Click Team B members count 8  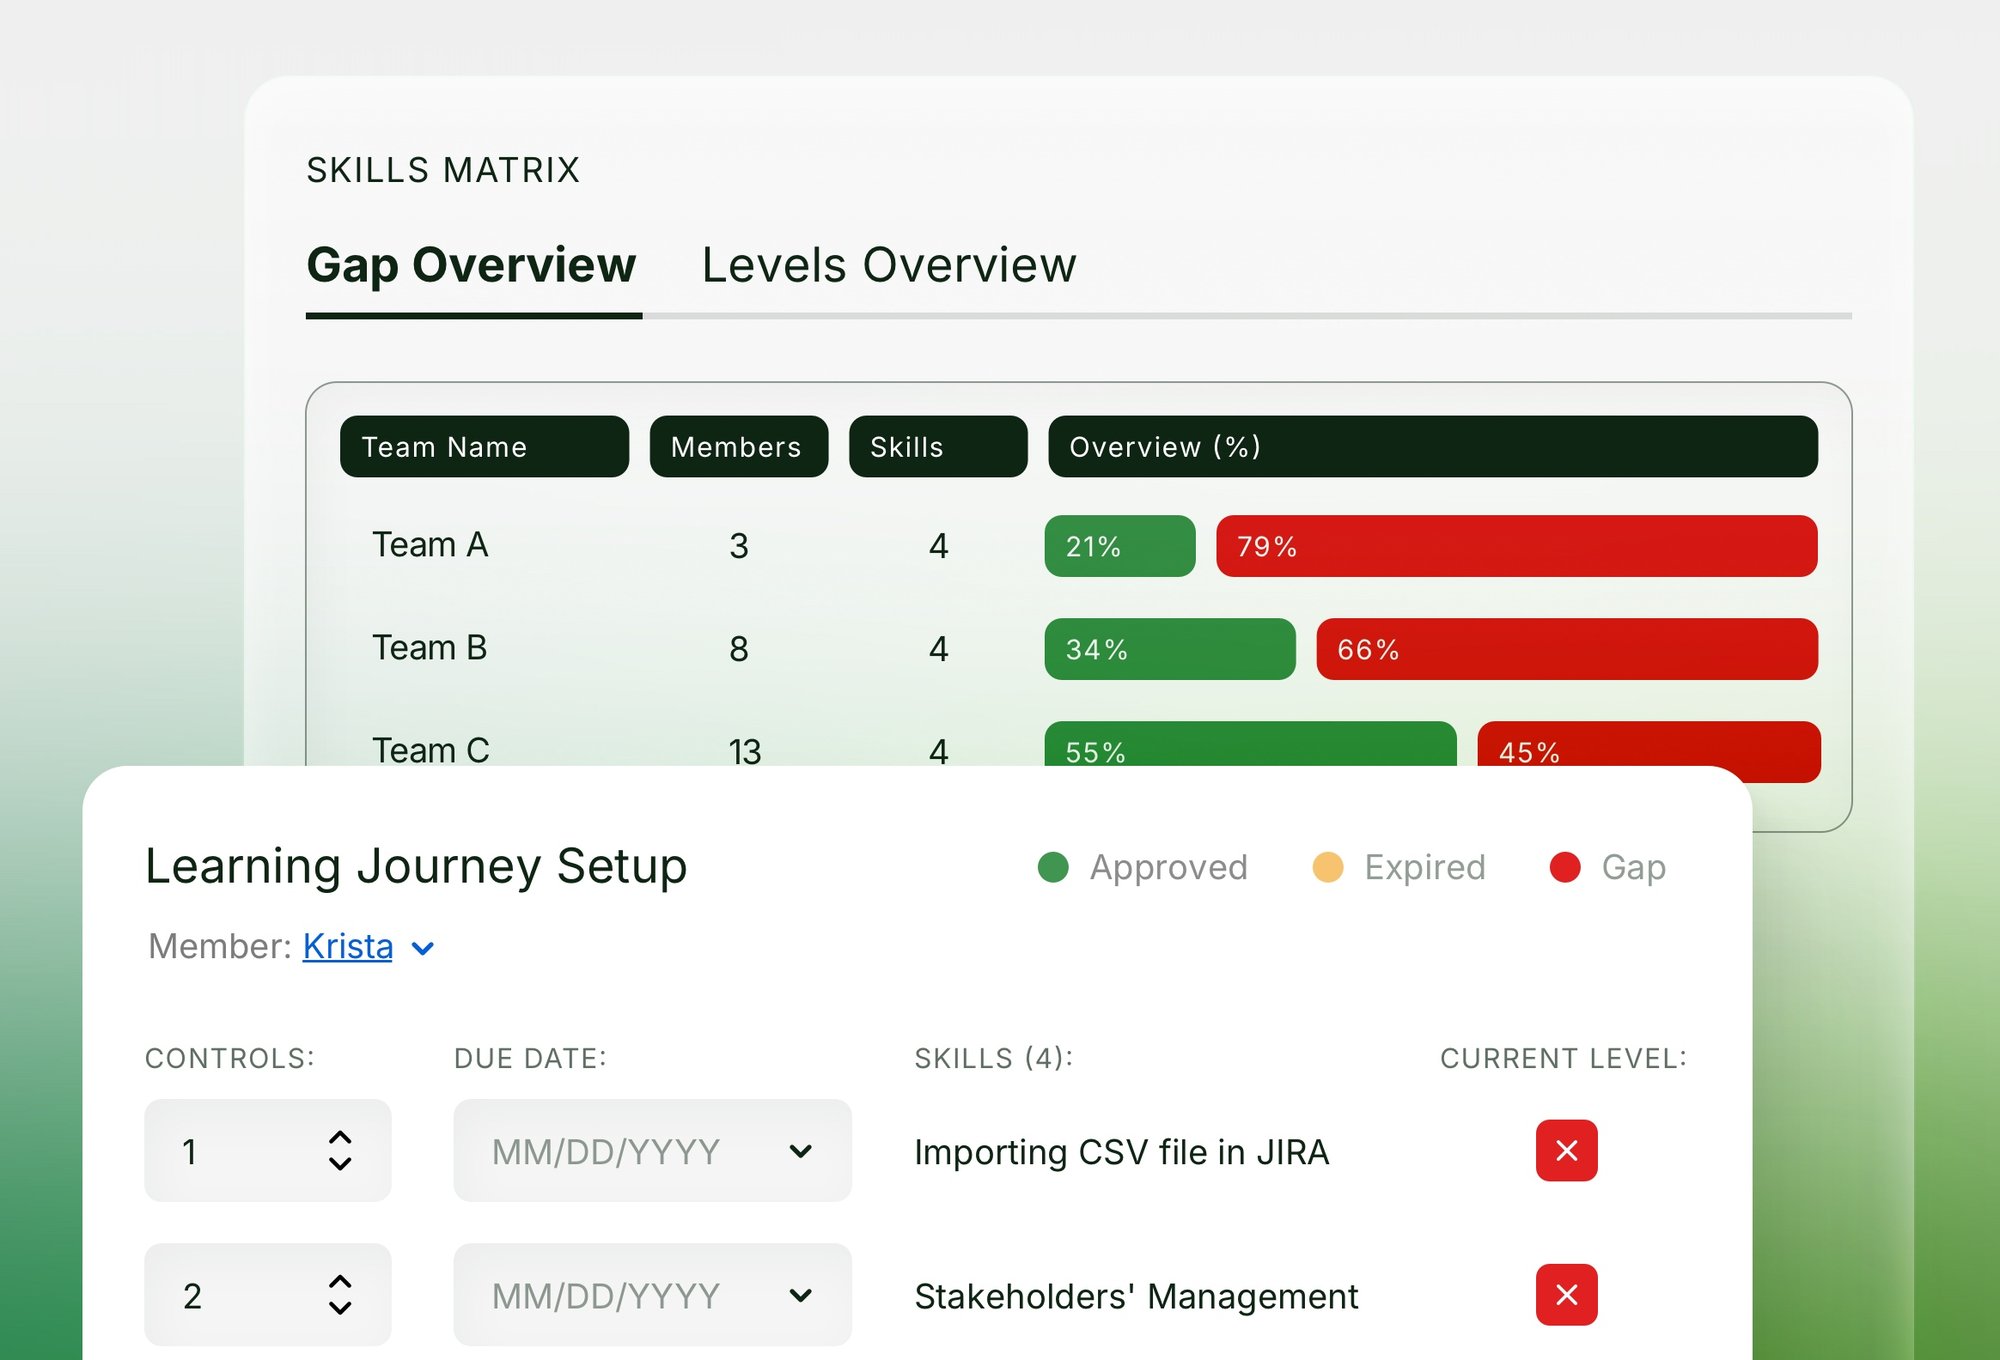[739, 649]
